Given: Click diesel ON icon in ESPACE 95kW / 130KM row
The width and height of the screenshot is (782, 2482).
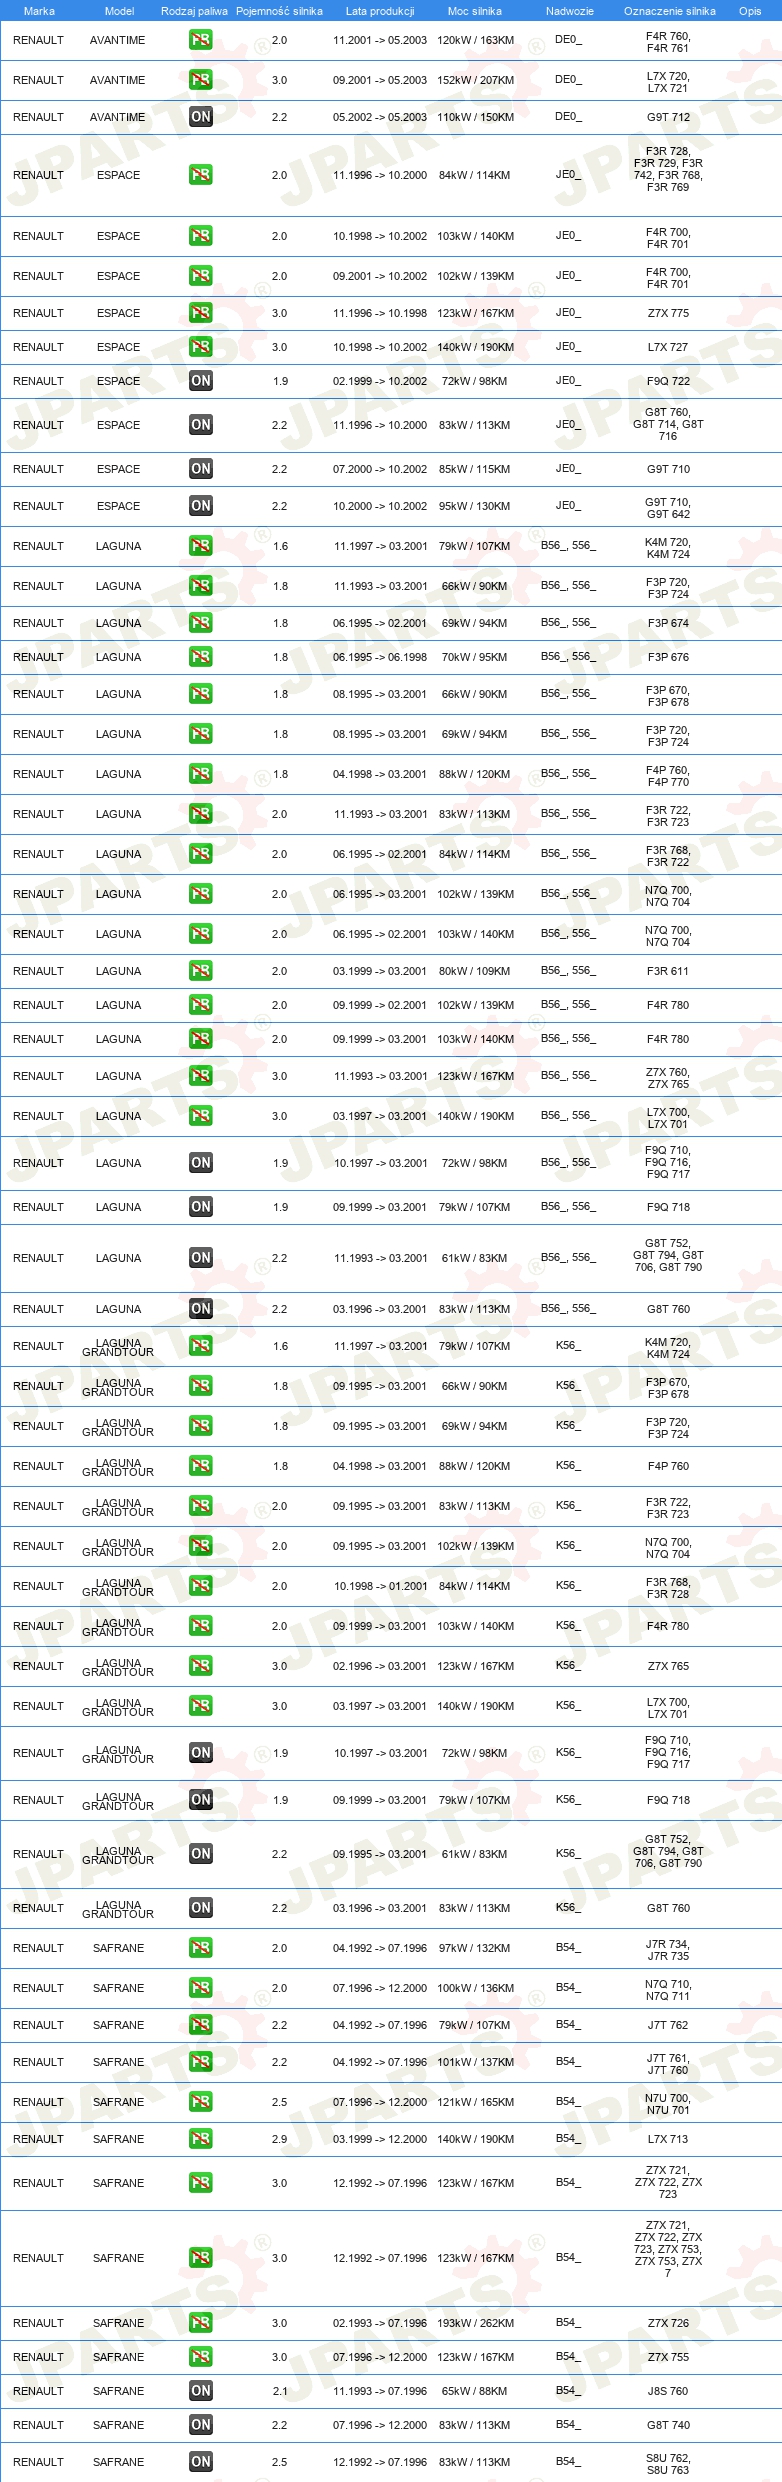Looking at the screenshot, I should [x=201, y=506].
